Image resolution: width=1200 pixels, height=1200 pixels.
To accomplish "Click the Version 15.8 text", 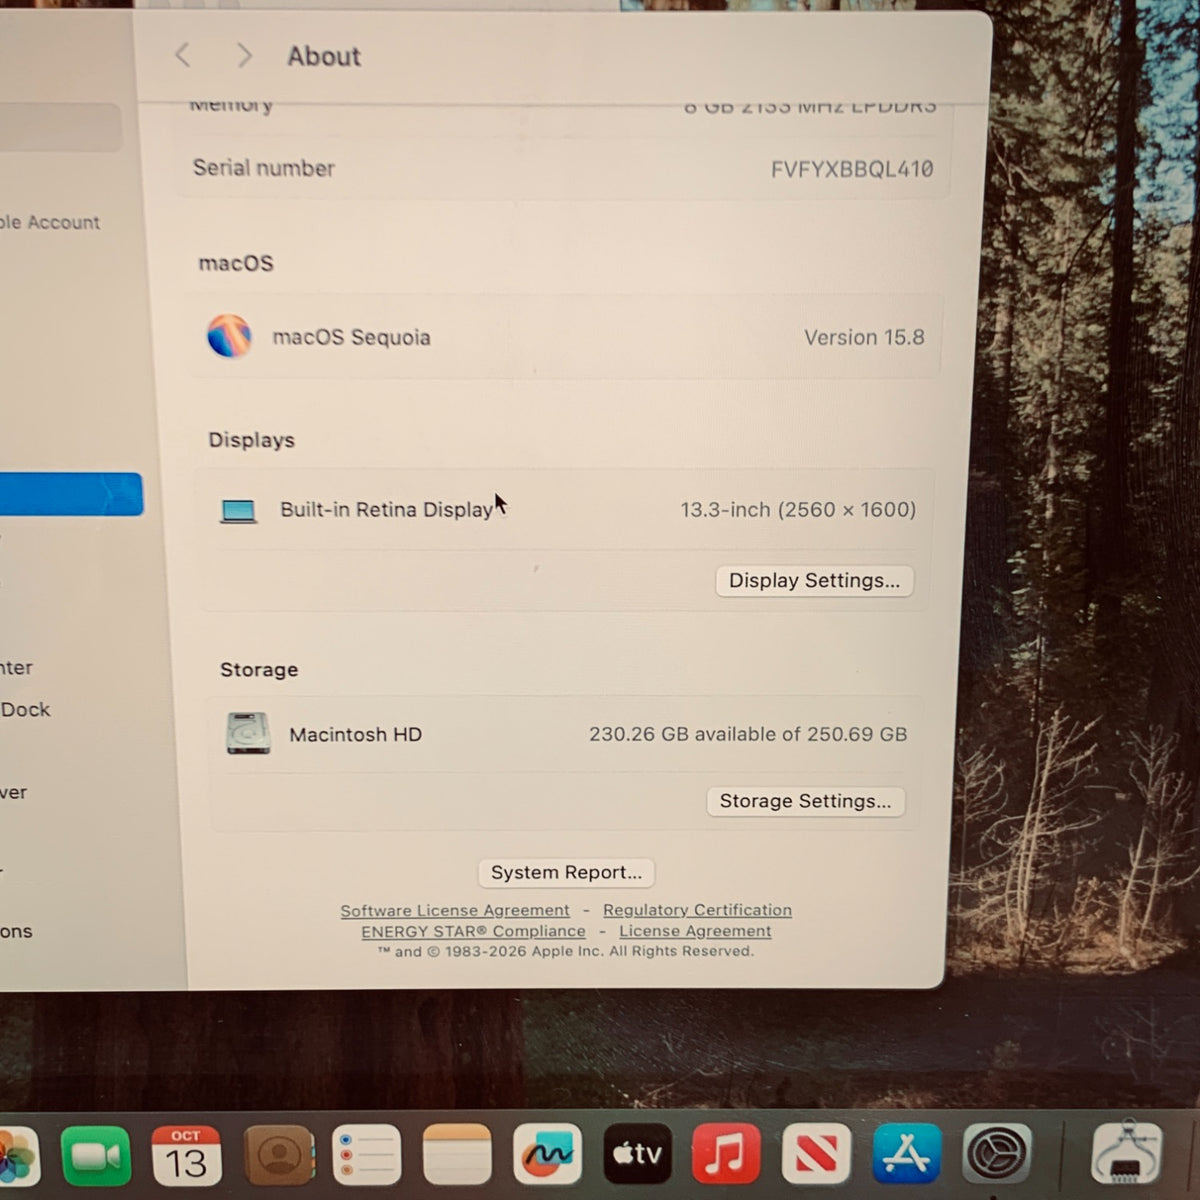I will coord(864,337).
